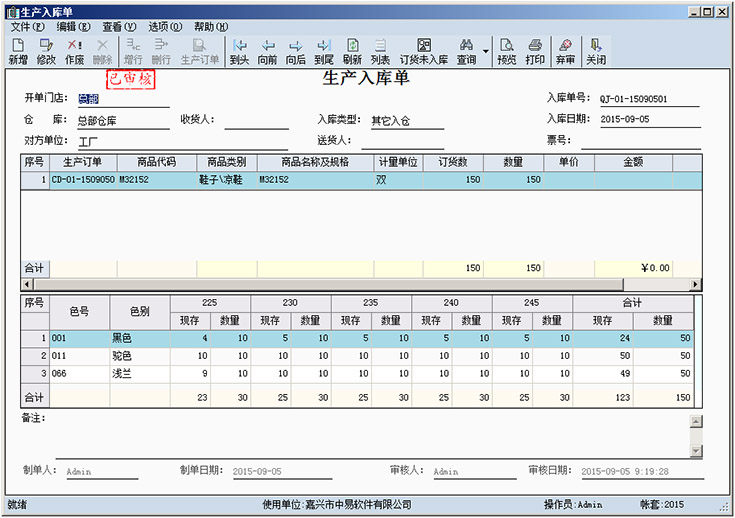Click the 鞋子\凉鞋 category cell
Screen dimensions: 735x518
click(227, 180)
